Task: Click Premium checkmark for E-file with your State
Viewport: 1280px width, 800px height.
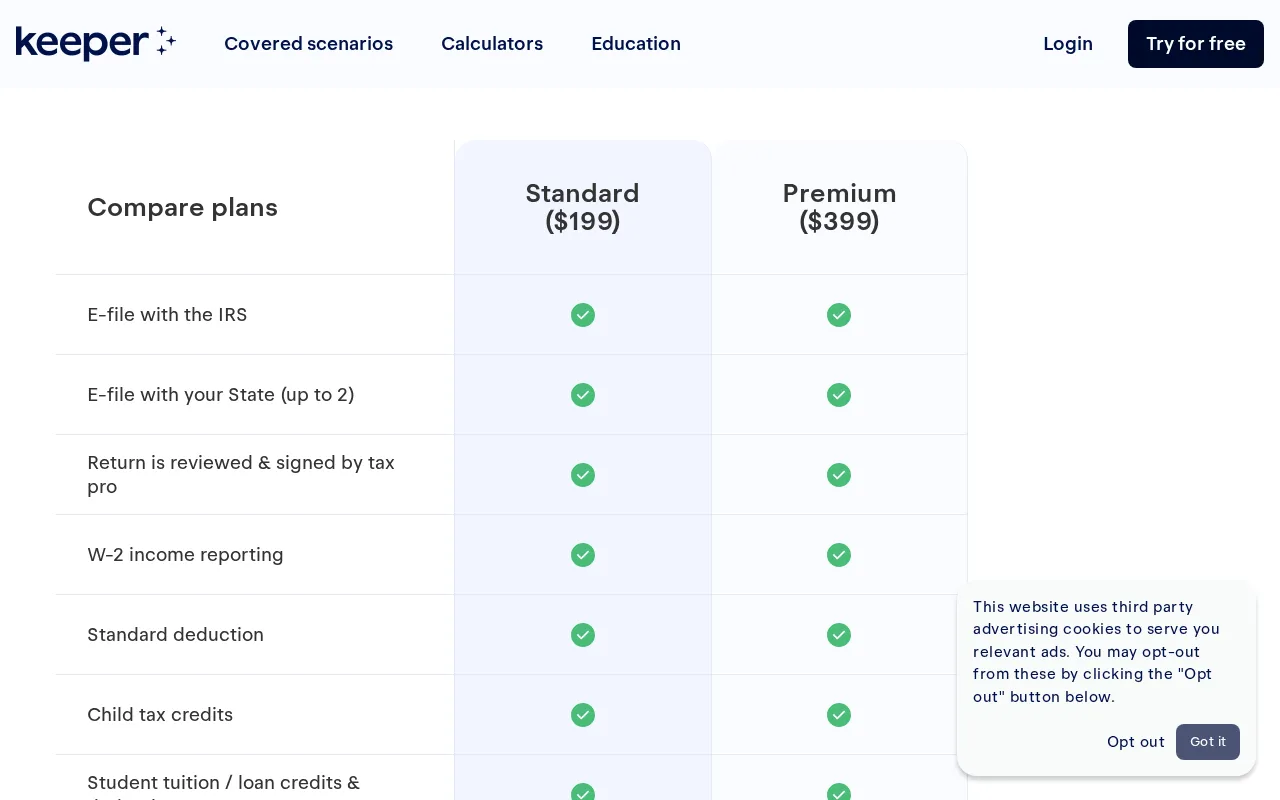Action: tap(839, 395)
